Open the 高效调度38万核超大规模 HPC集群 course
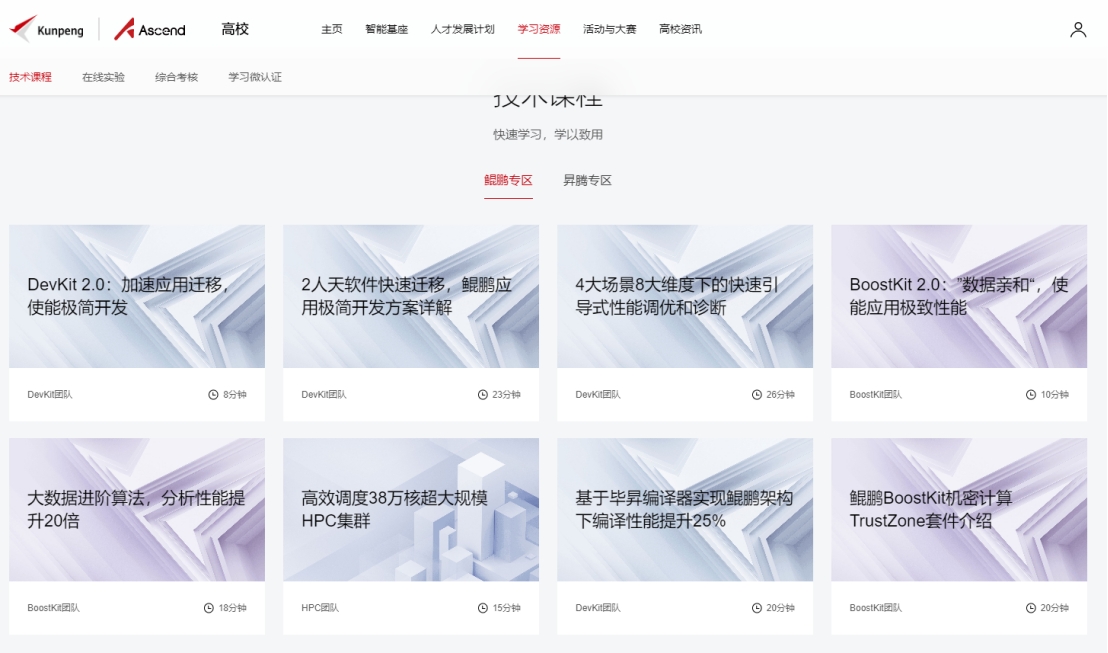This screenshot has width=1108, height=653. (410, 510)
